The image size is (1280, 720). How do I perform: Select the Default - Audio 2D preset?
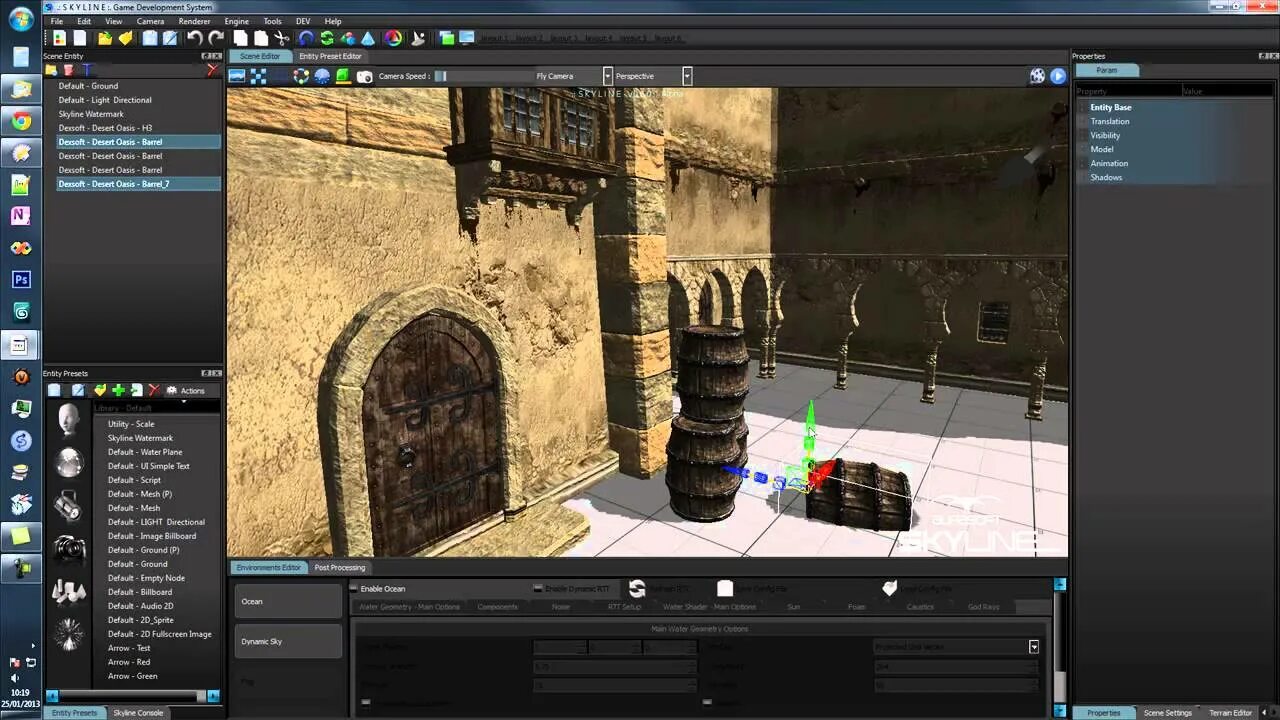tap(140, 606)
